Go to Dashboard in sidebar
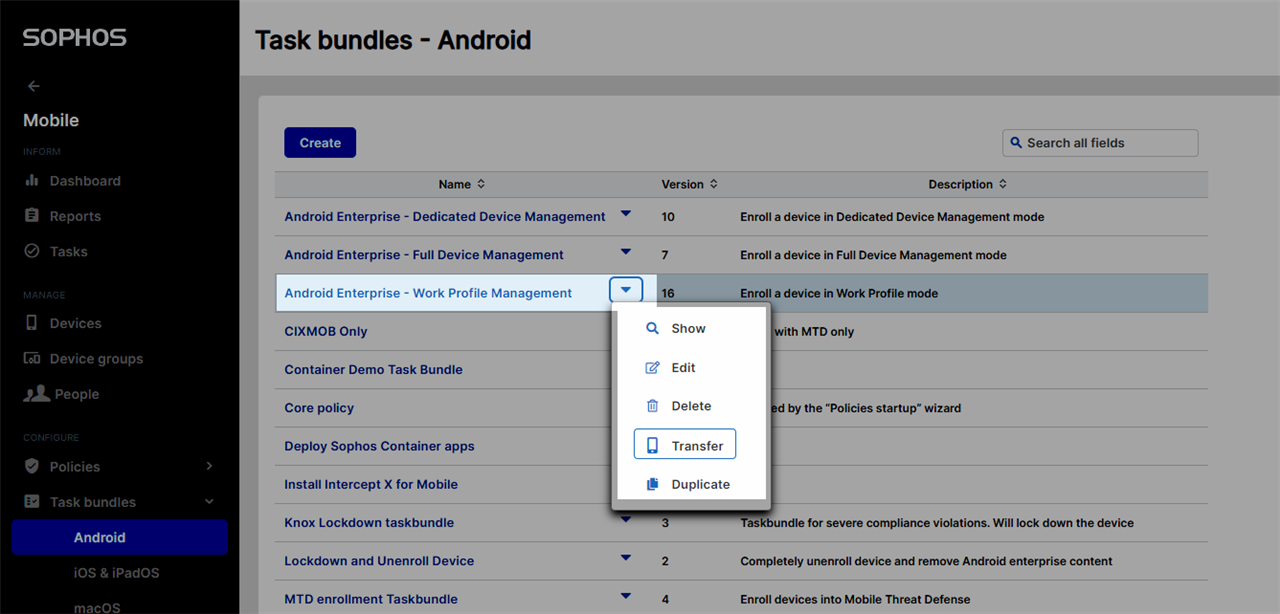1280x614 pixels. coord(85,181)
